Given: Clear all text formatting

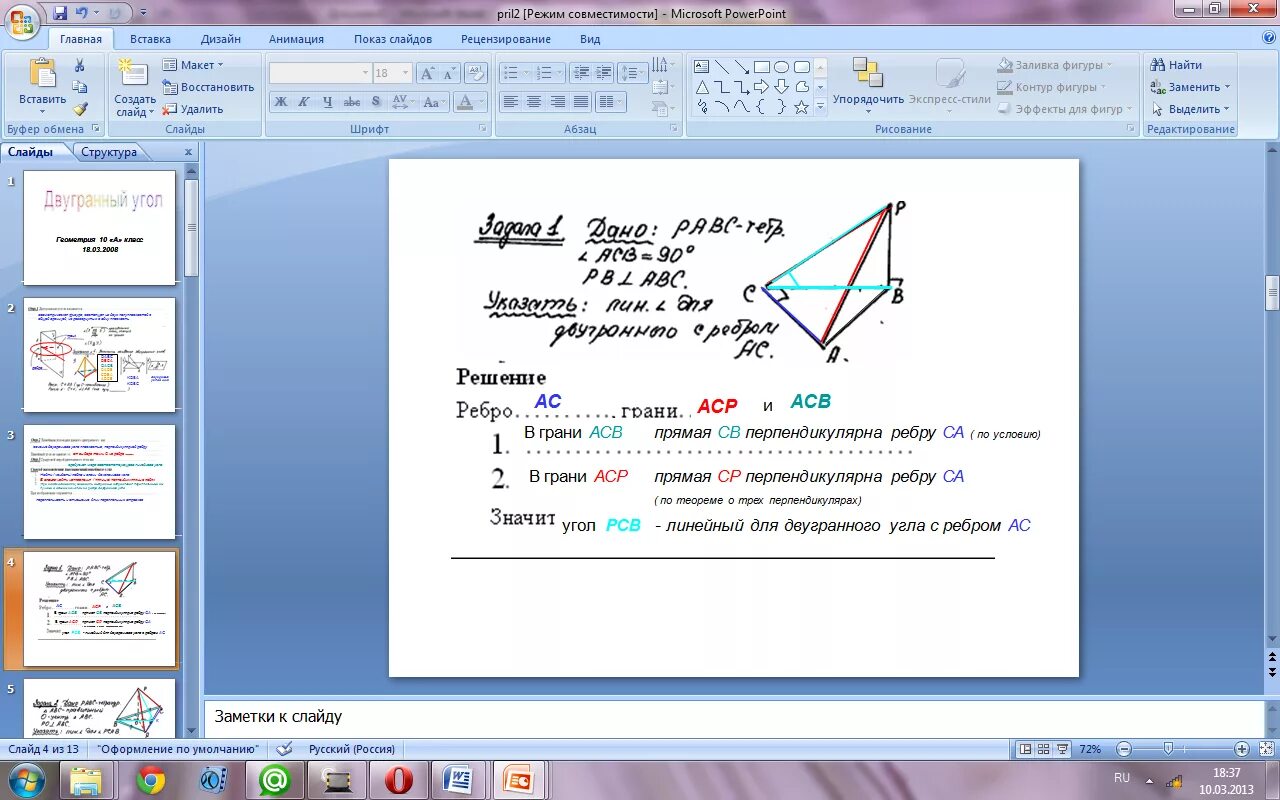Looking at the screenshot, I should (478, 73).
